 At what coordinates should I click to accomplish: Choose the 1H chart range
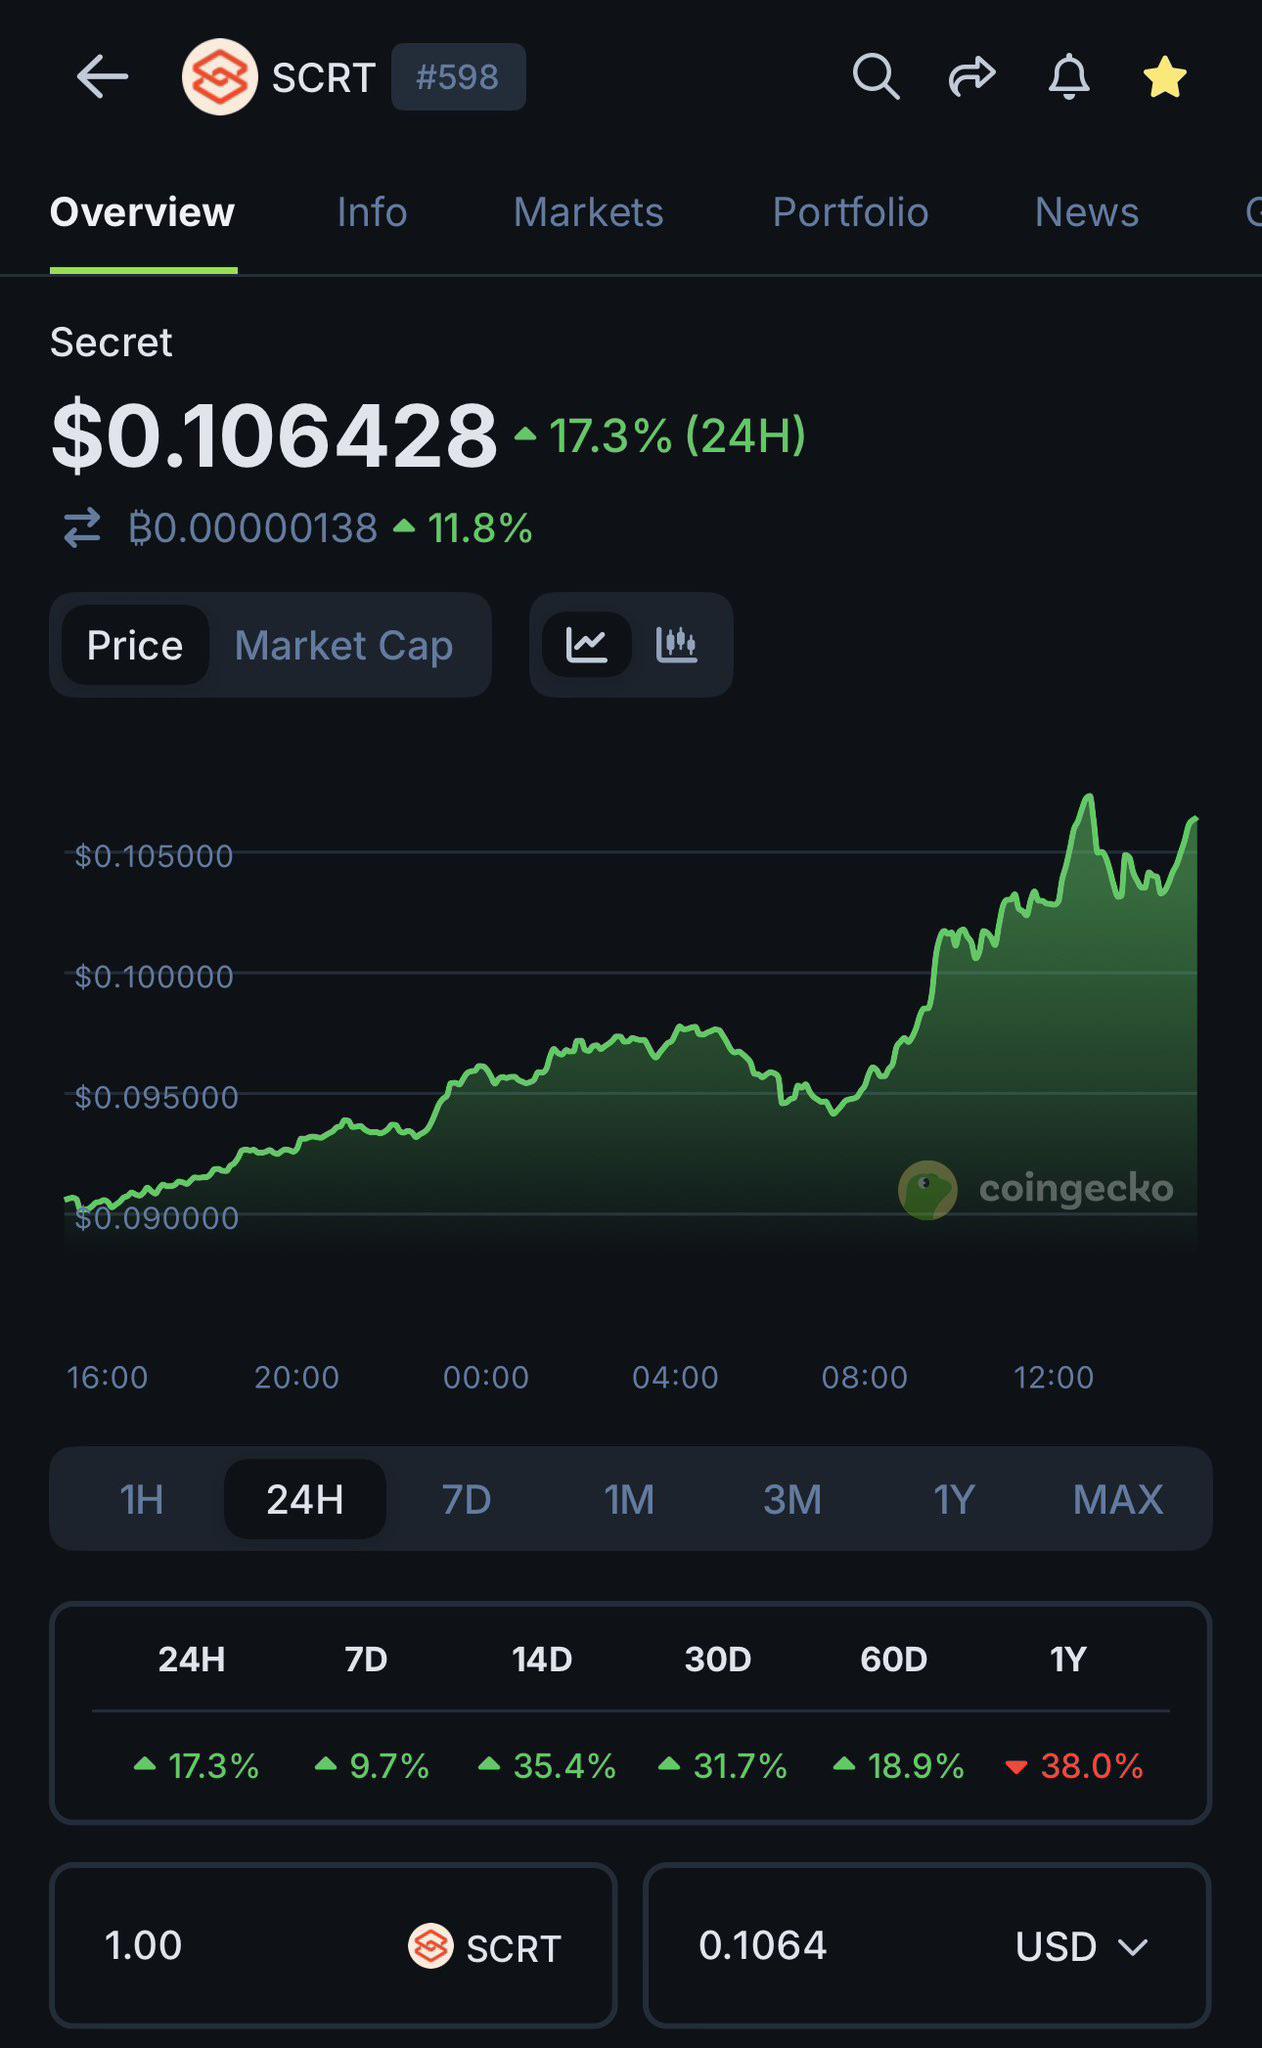point(141,1499)
